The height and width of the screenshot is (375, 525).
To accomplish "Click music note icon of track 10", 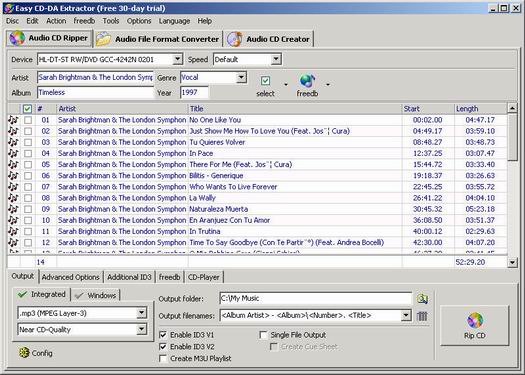I will tap(13, 220).
